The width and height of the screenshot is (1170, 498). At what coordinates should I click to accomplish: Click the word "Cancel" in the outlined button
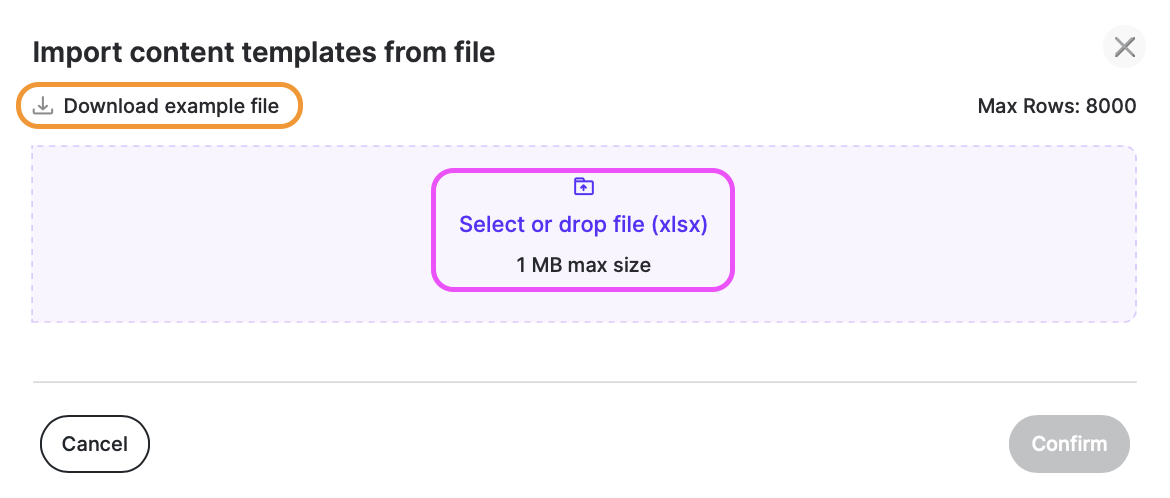coord(95,444)
